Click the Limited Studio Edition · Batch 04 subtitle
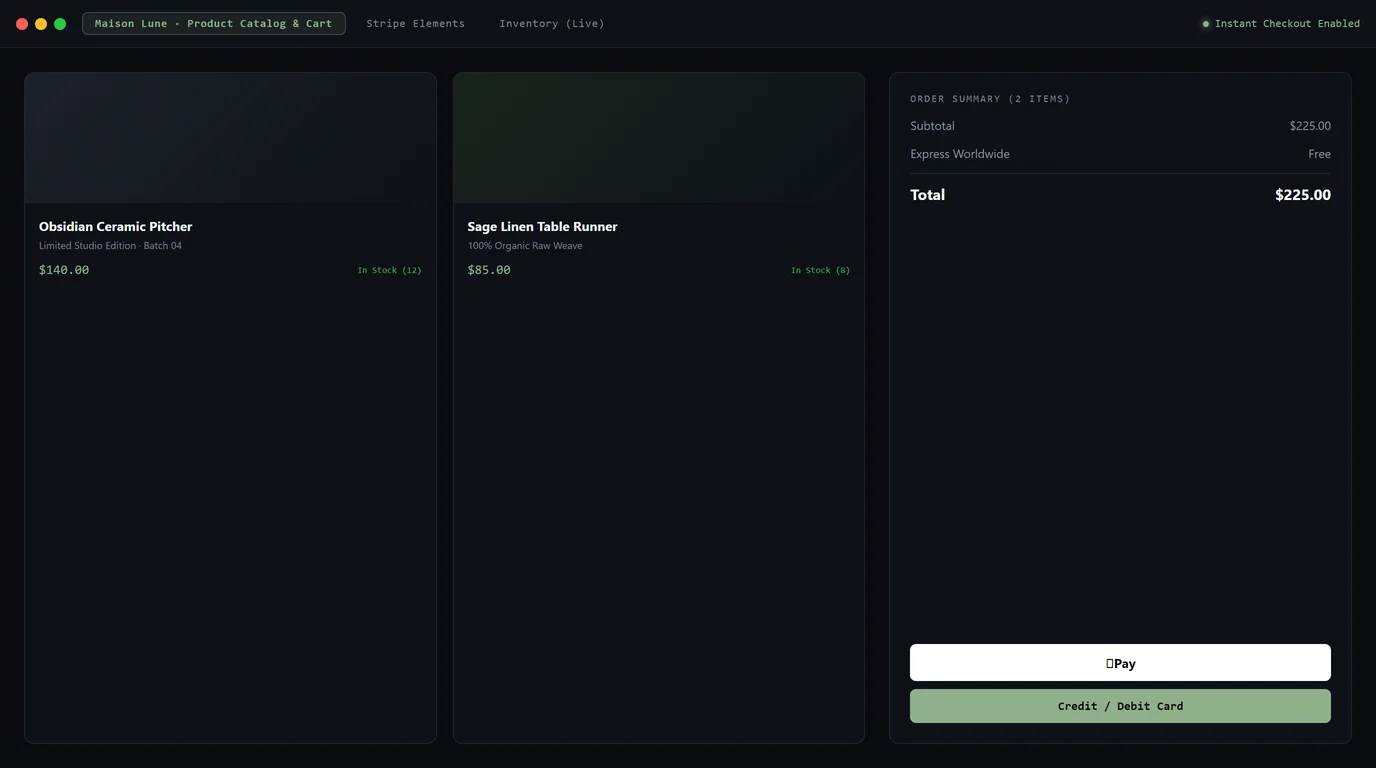 click(x=110, y=246)
